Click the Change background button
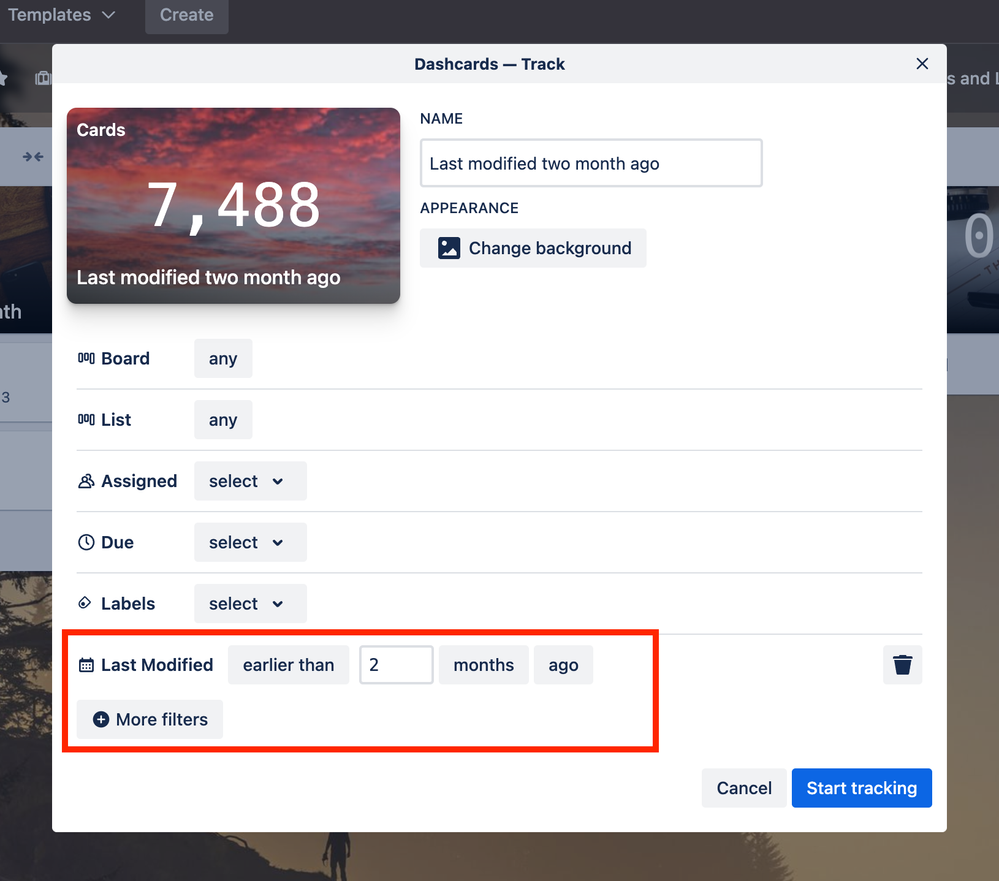 tap(533, 248)
